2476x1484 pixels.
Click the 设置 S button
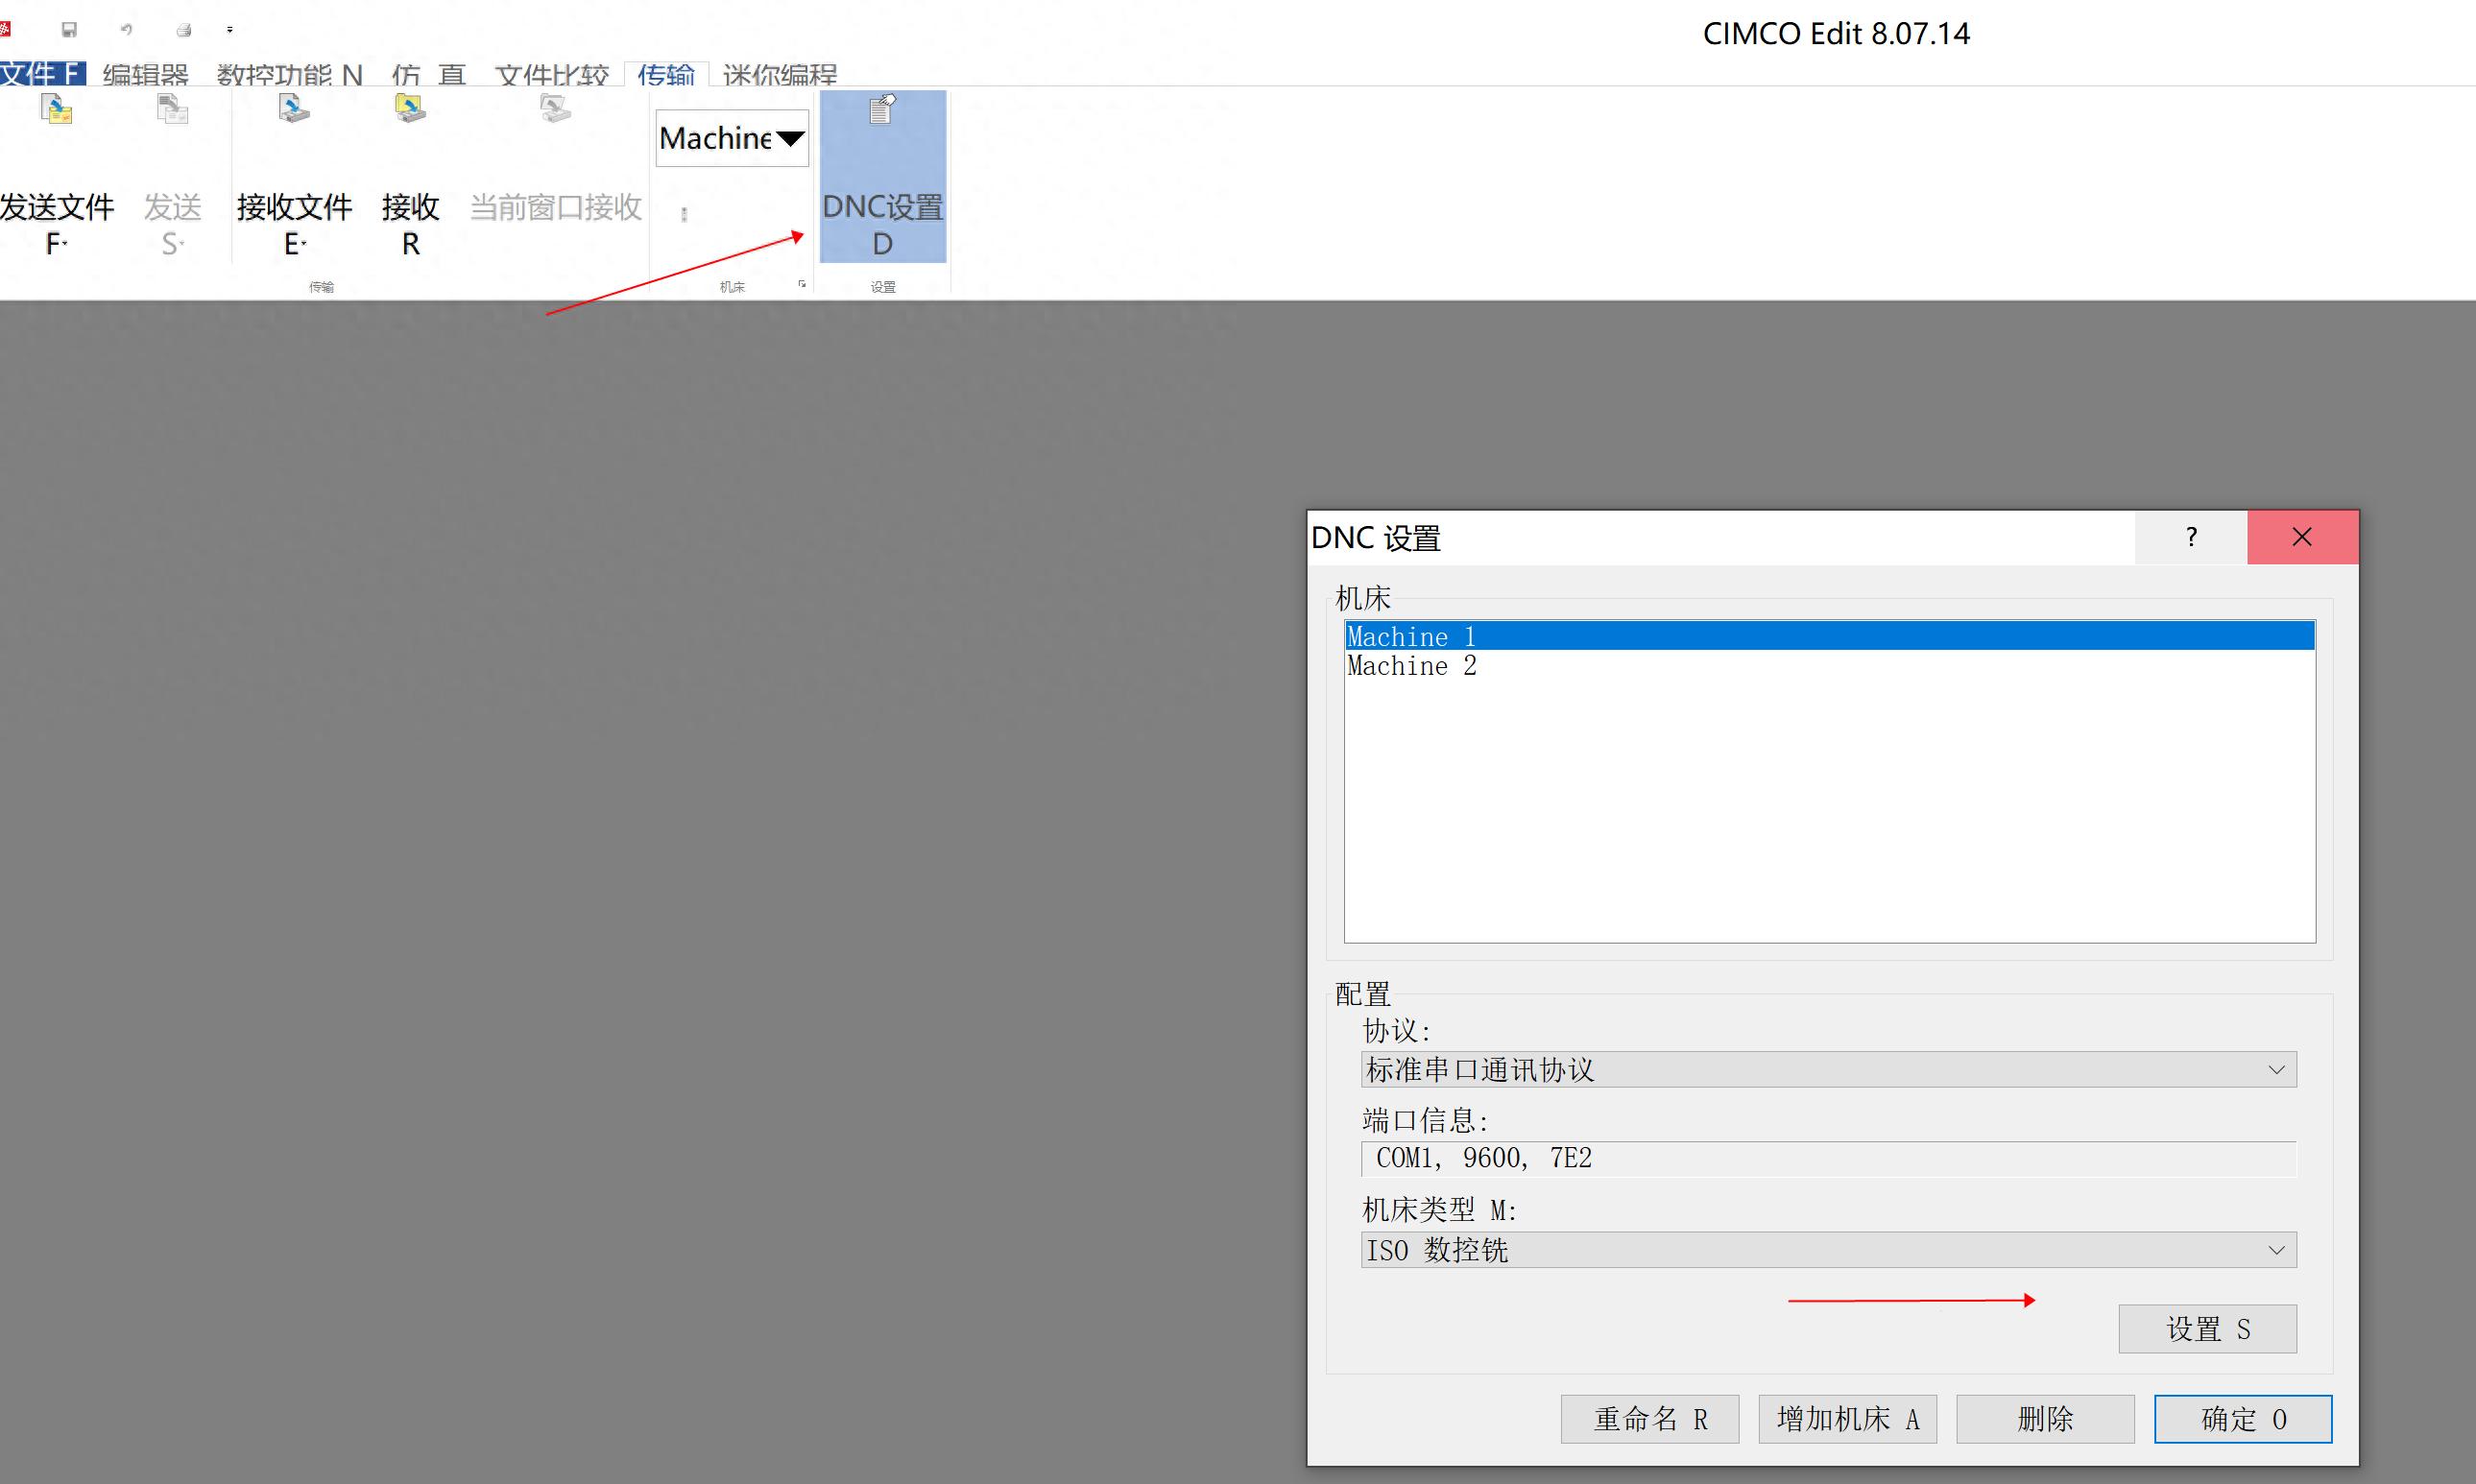pos(2207,1329)
